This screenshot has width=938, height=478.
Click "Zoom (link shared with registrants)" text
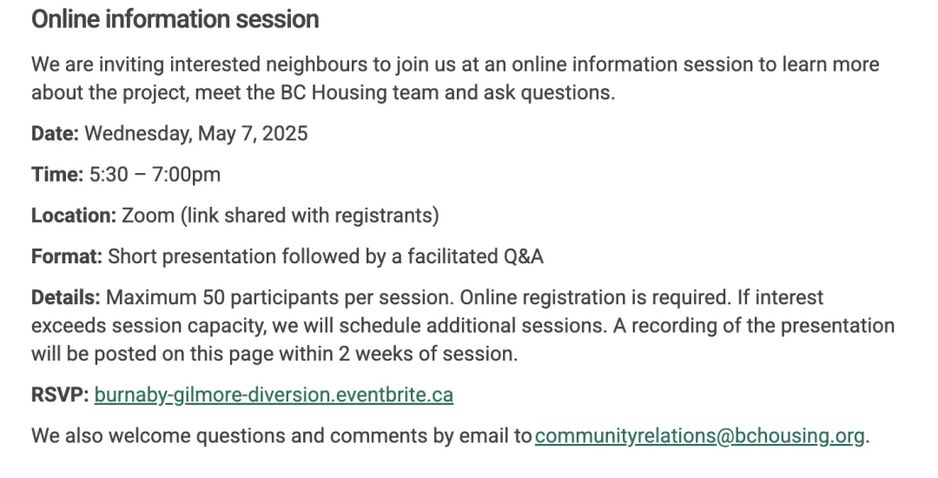click(280, 216)
